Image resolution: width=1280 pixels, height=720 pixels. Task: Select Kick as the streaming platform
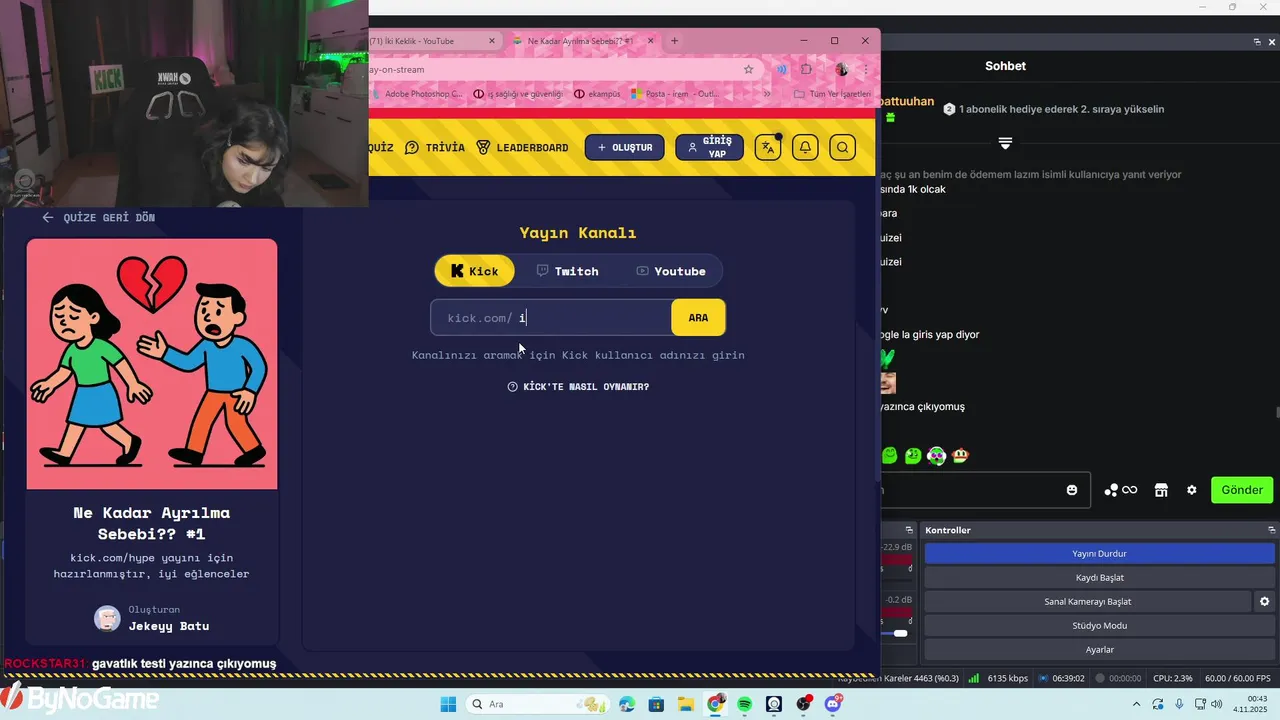point(474,271)
